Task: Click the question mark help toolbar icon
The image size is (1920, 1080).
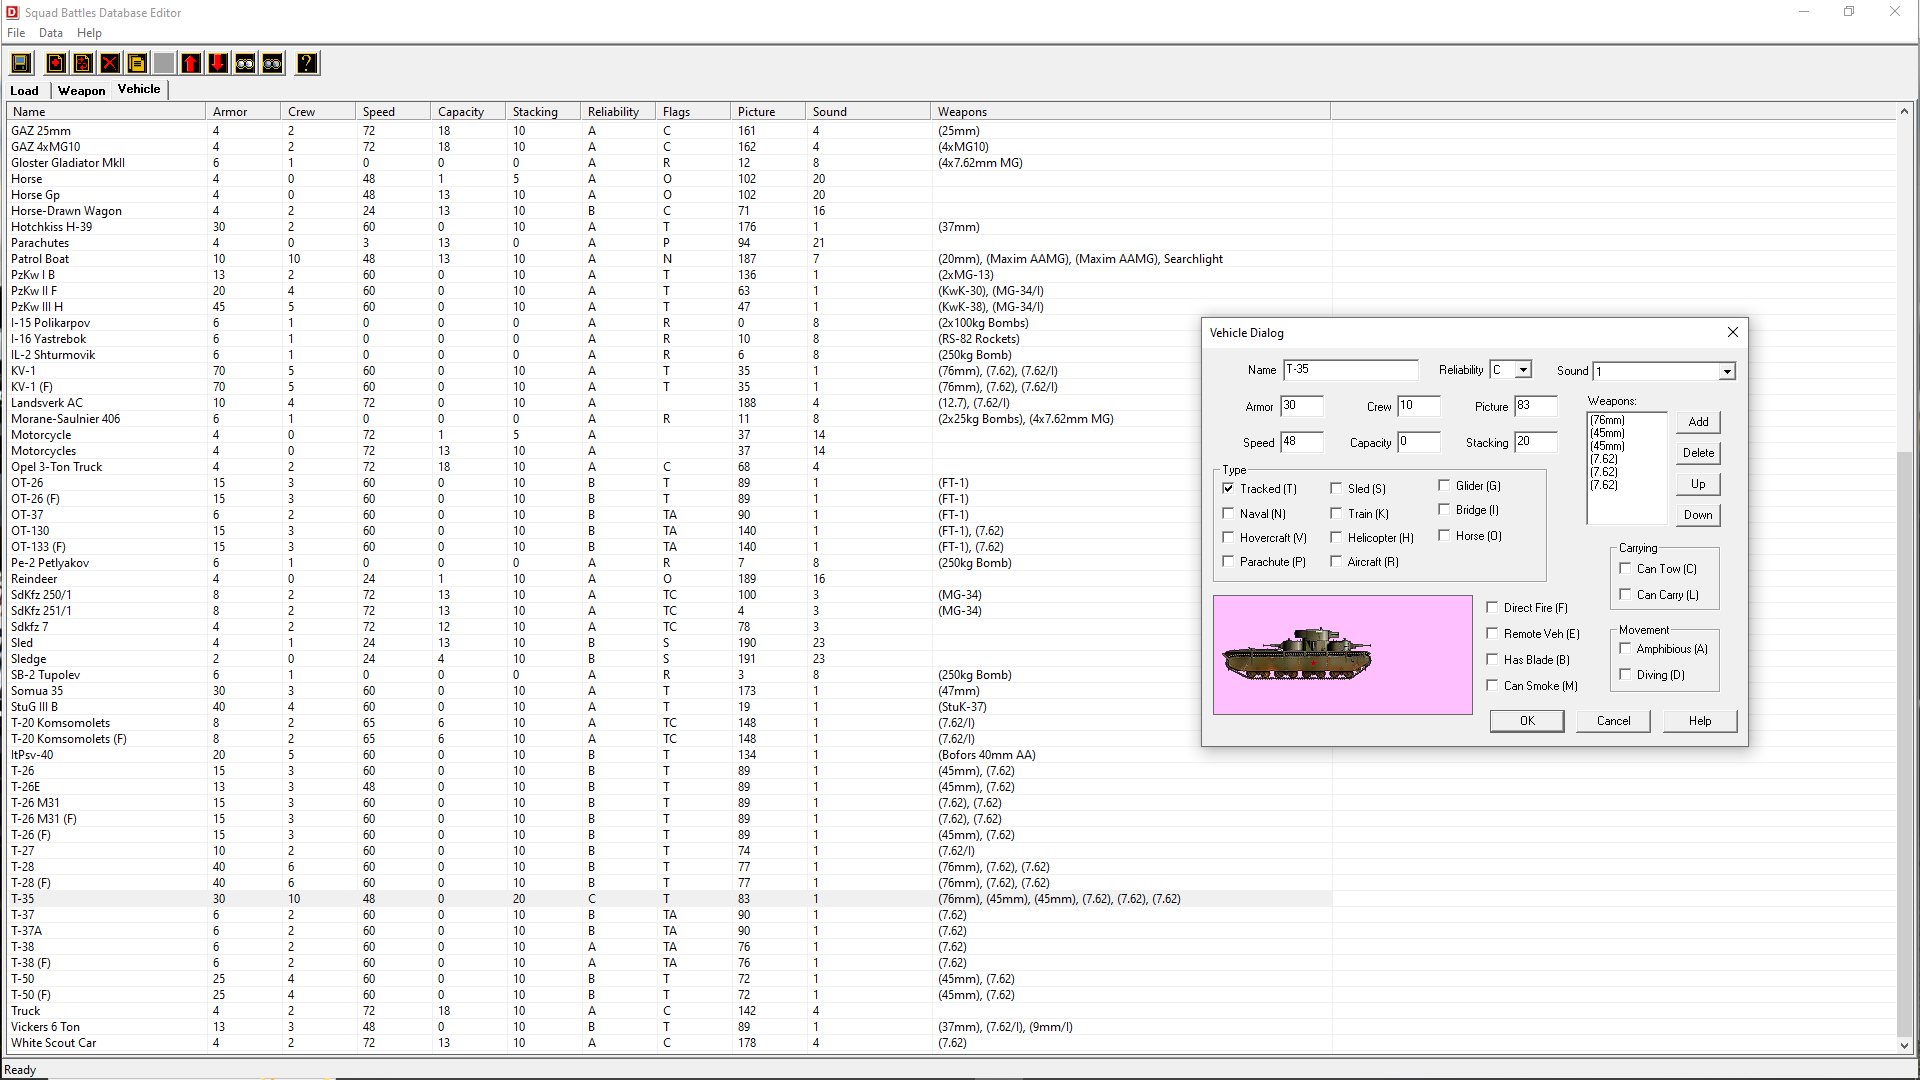Action: tap(307, 63)
